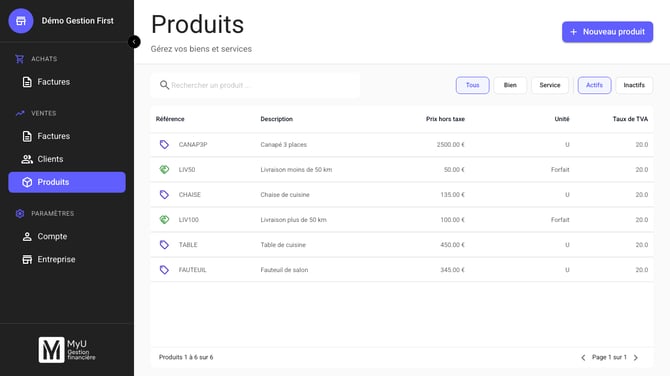Click the Produits box icon in sidebar
Image resolution: width=670 pixels, height=376 pixels.
pos(27,182)
